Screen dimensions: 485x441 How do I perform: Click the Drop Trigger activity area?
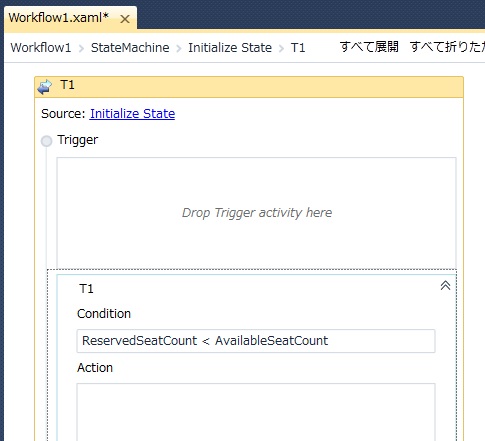pyautogui.click(x=256, y=213)
